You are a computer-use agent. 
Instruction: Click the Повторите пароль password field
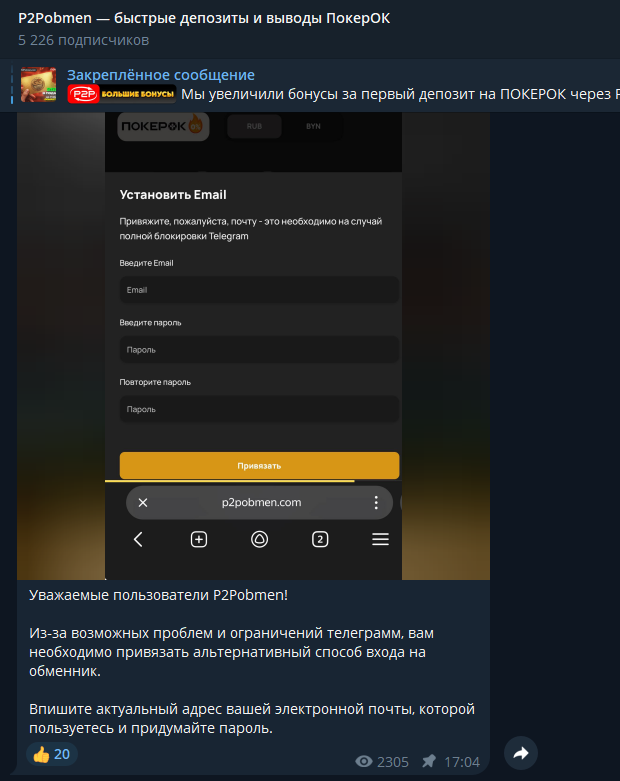coord(259,409)
